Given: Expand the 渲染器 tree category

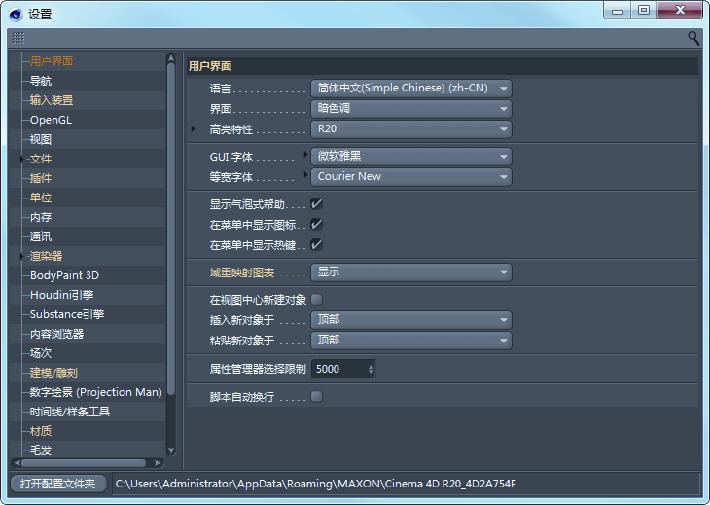Looking at the screenshot, I should [22, 256].
